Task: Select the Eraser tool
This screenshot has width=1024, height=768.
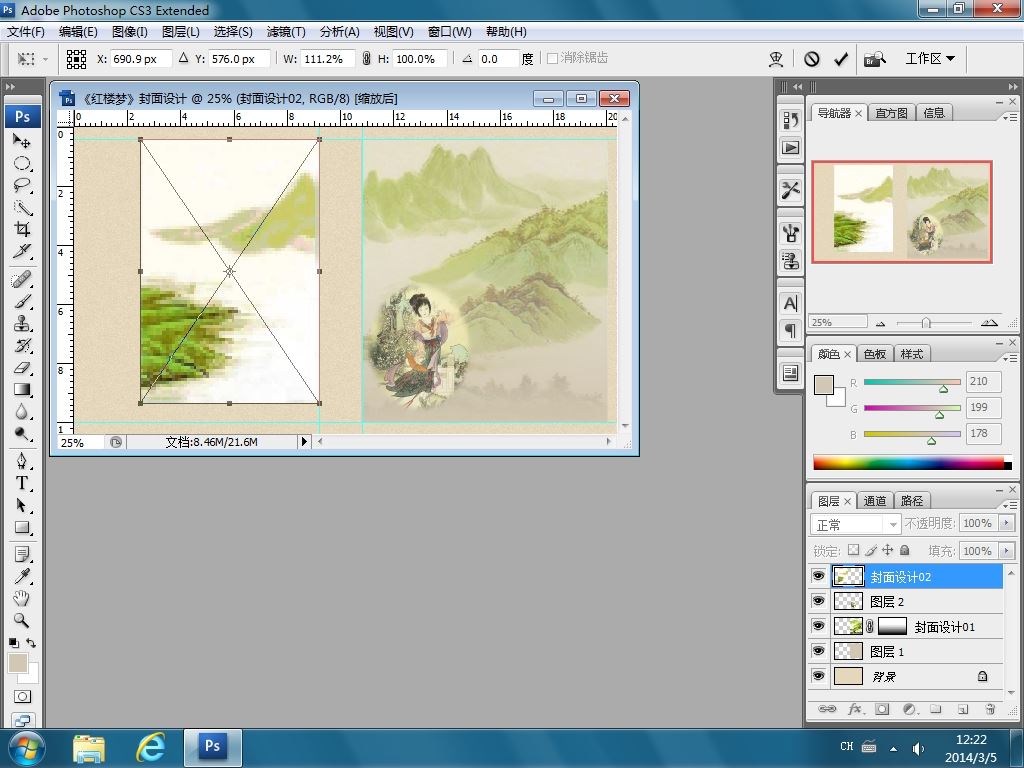Action: (x=22, y=368)
